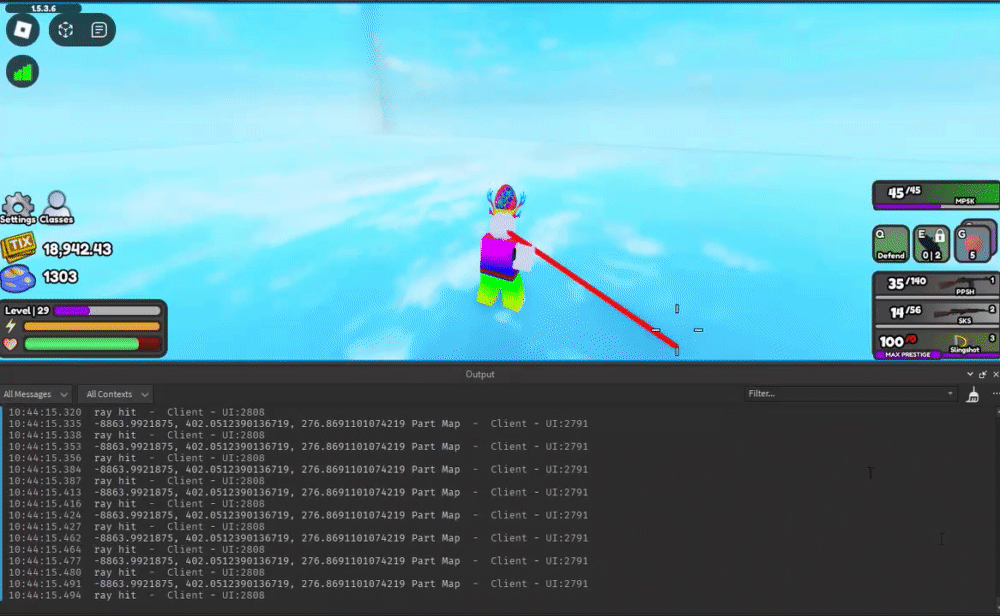Open the All Contexts dropdown
1000x616 pixels.
117,394
